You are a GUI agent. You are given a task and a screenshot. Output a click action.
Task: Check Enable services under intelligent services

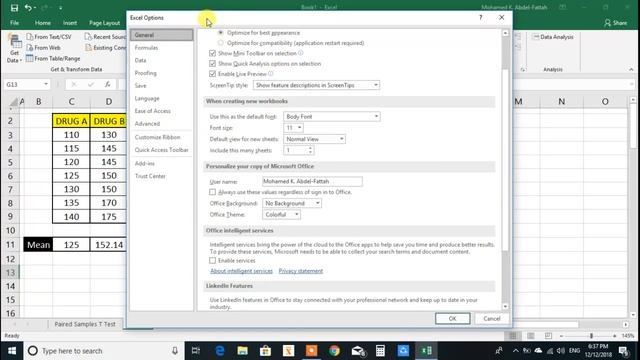pos(212,260)
